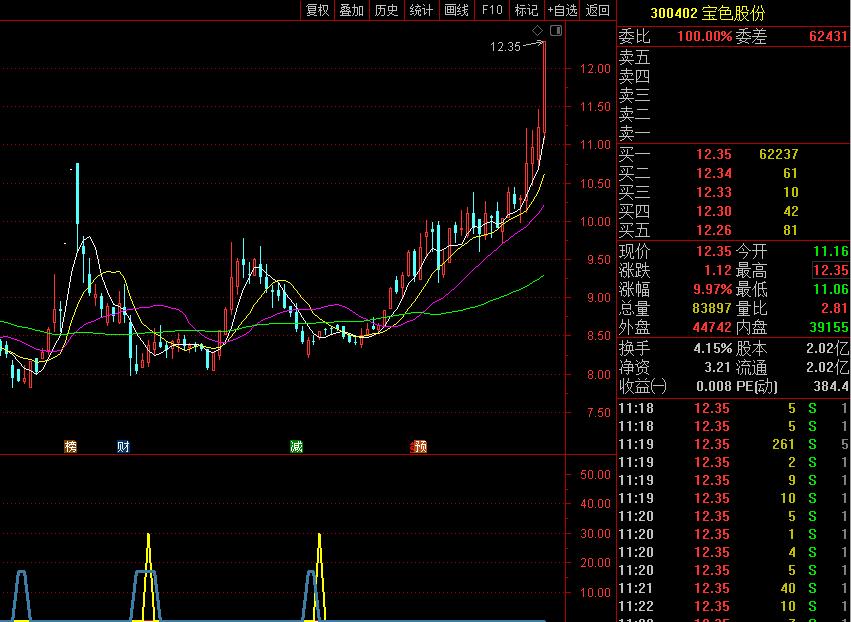Select the 11:22 trade row

pos(734,606)
